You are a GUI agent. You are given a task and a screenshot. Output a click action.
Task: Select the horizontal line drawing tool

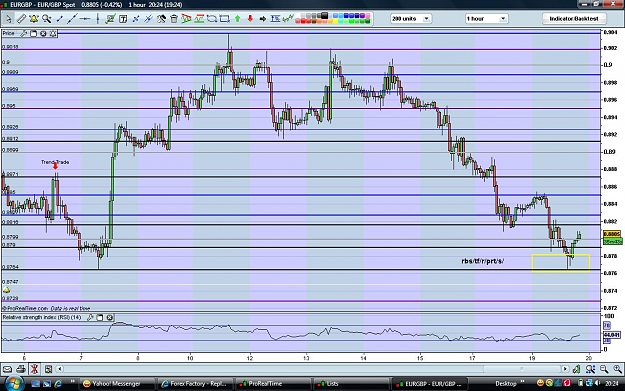[x=85, y=18]
